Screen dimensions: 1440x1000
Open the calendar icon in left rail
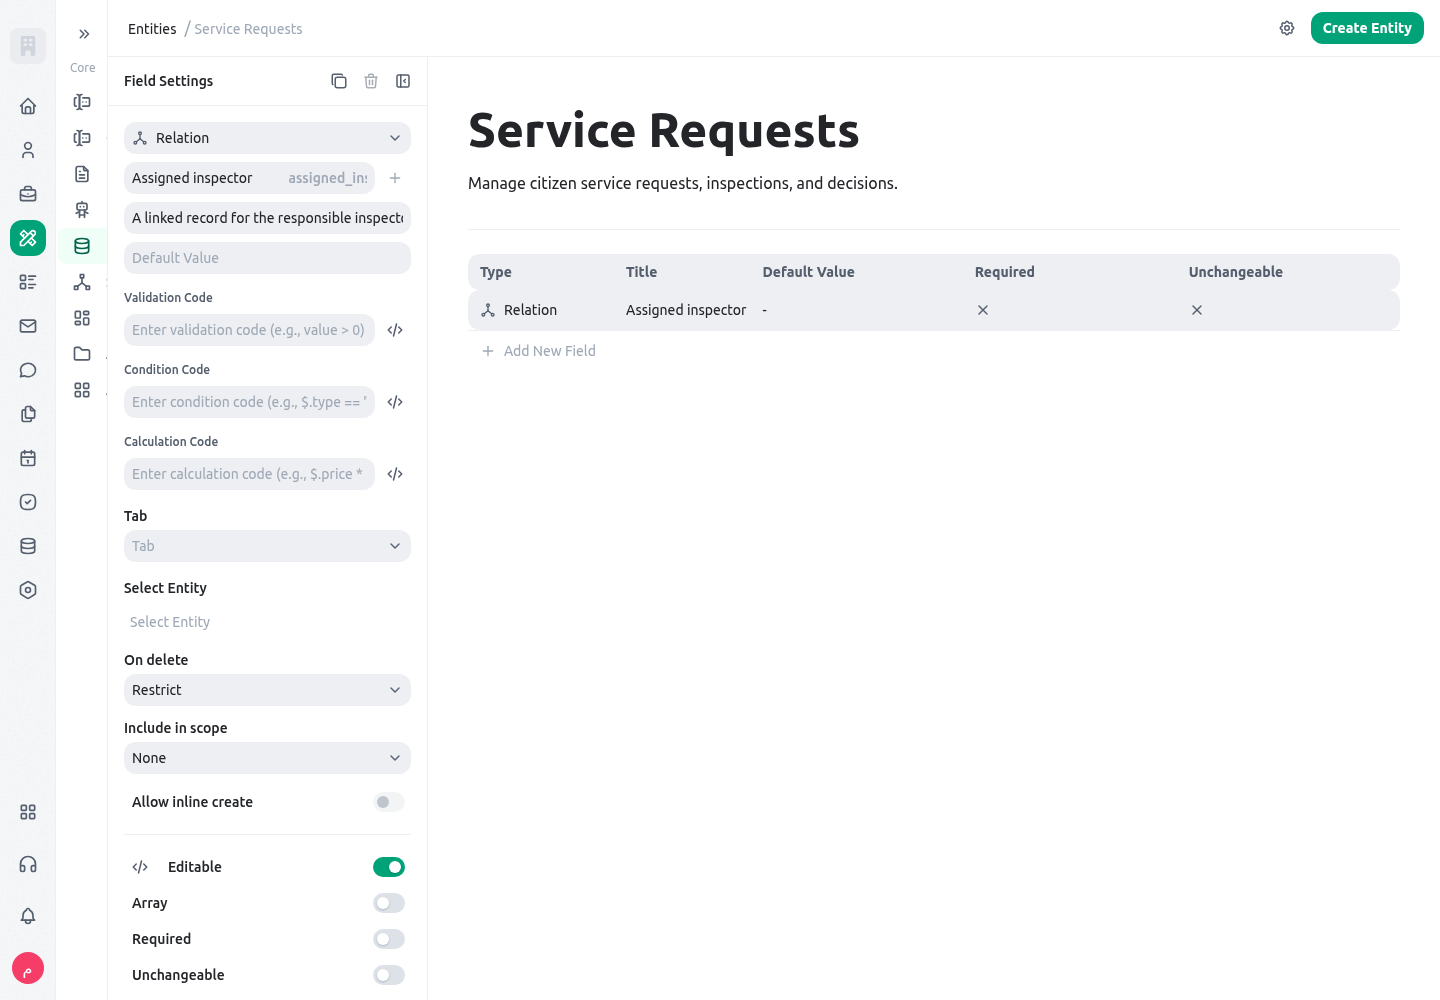point(28,458)
